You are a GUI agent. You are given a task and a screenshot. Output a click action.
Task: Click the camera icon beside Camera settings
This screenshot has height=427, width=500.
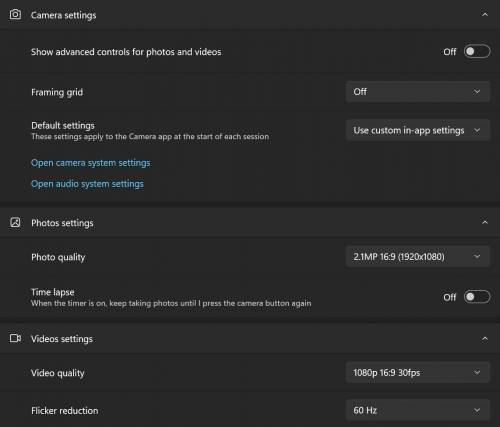tap(15, 15)
